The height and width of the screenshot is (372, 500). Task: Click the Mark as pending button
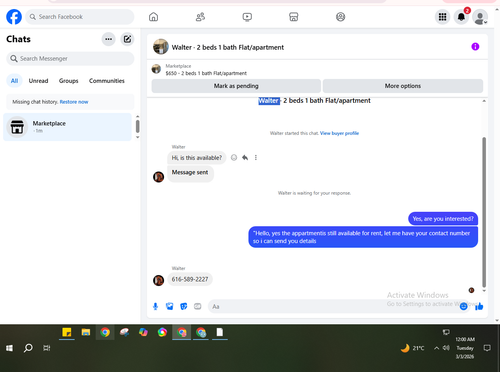point(236,86)
